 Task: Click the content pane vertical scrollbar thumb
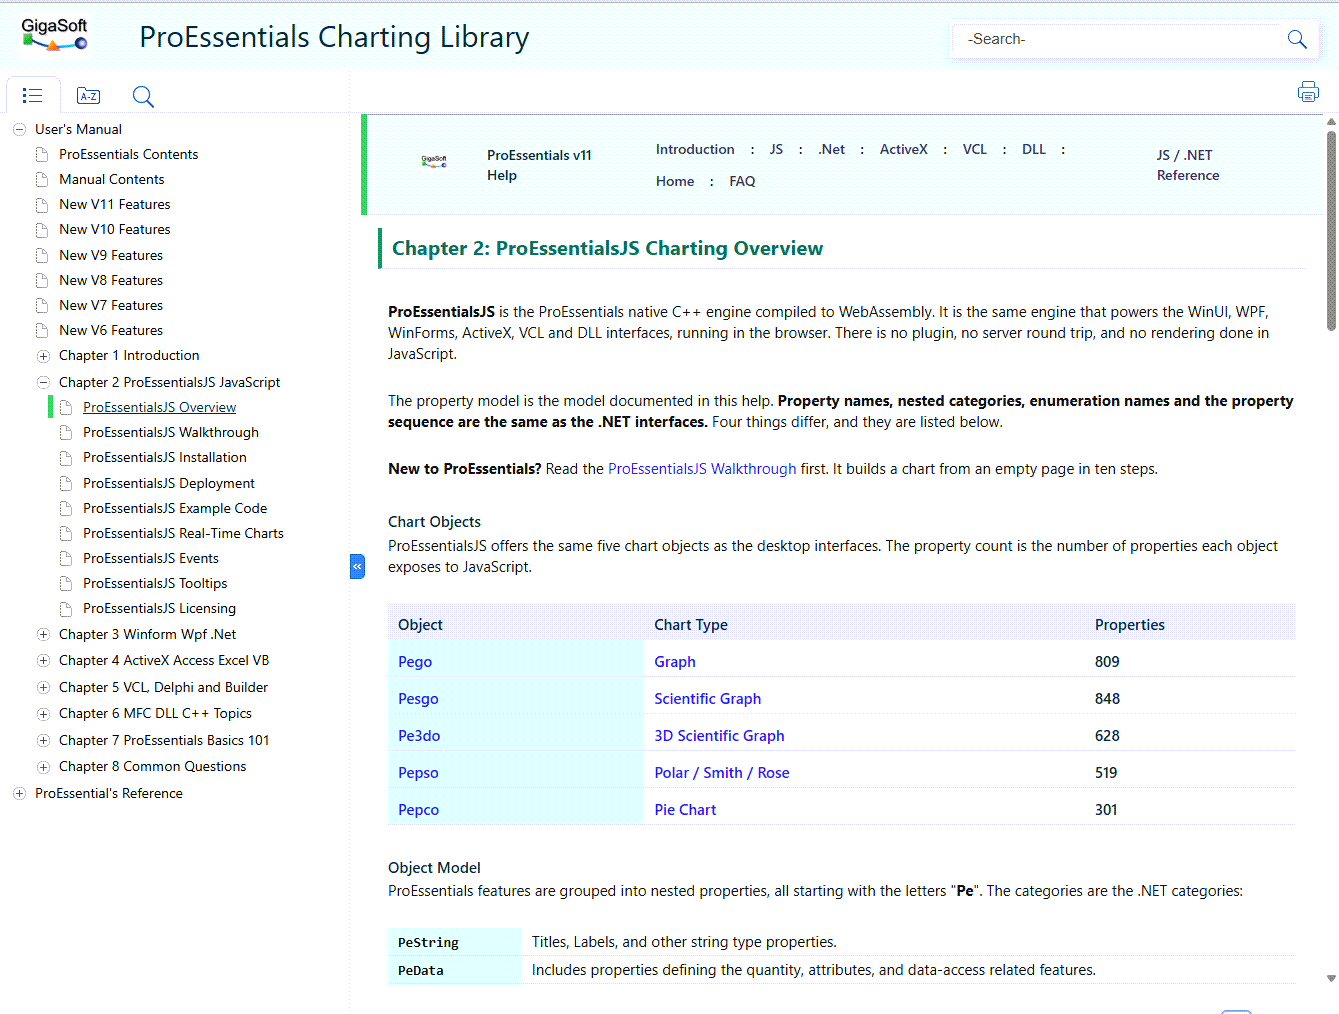[1331, 230]
